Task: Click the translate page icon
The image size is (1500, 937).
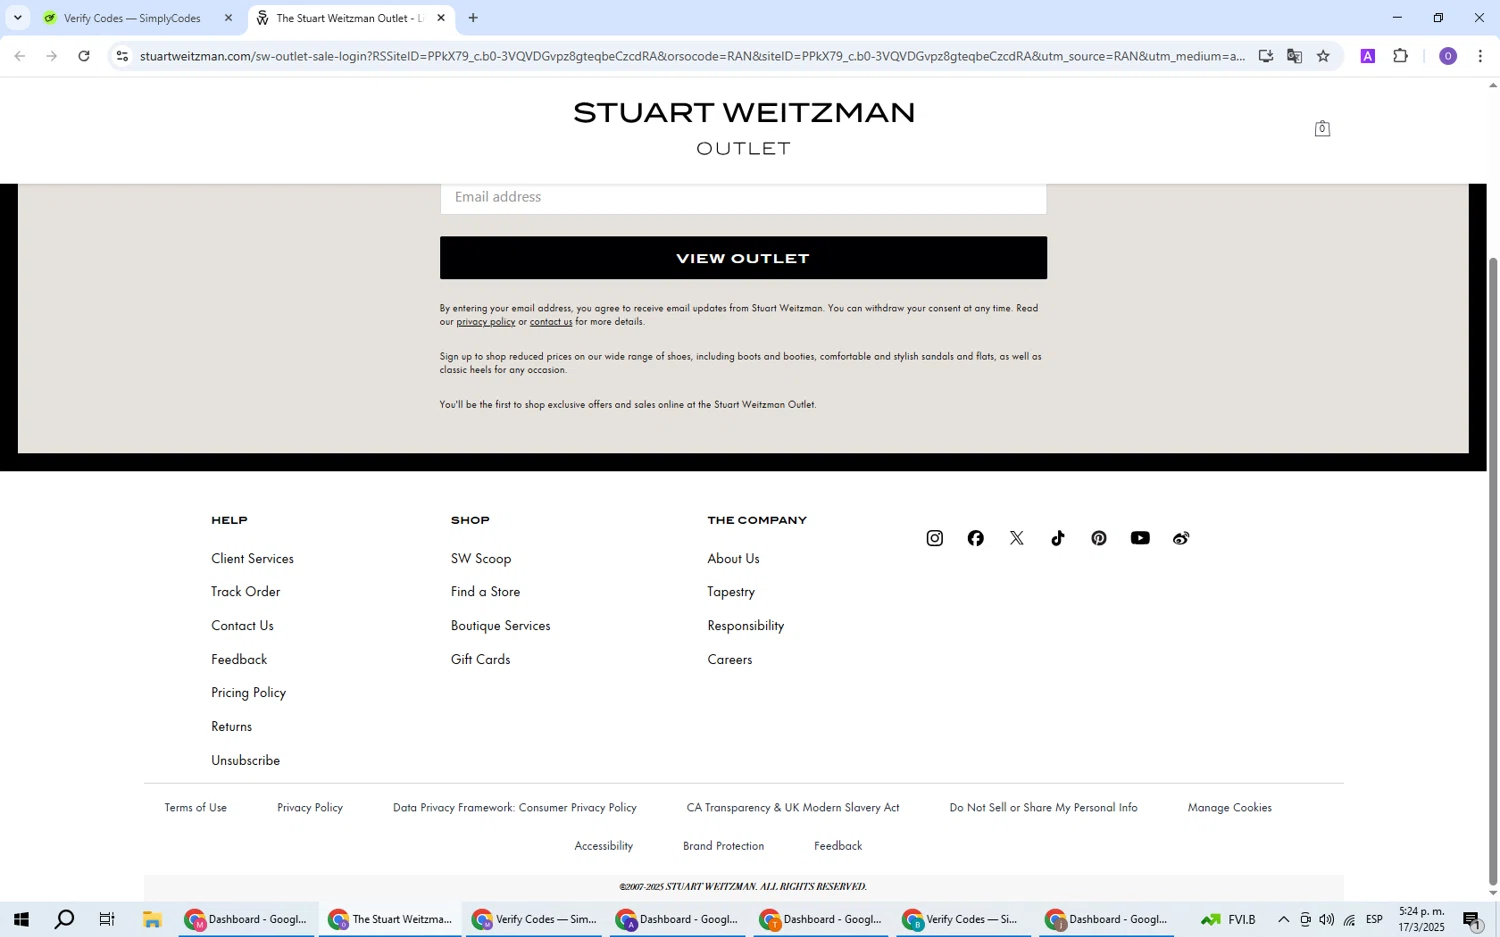Action: [1294, 56]
